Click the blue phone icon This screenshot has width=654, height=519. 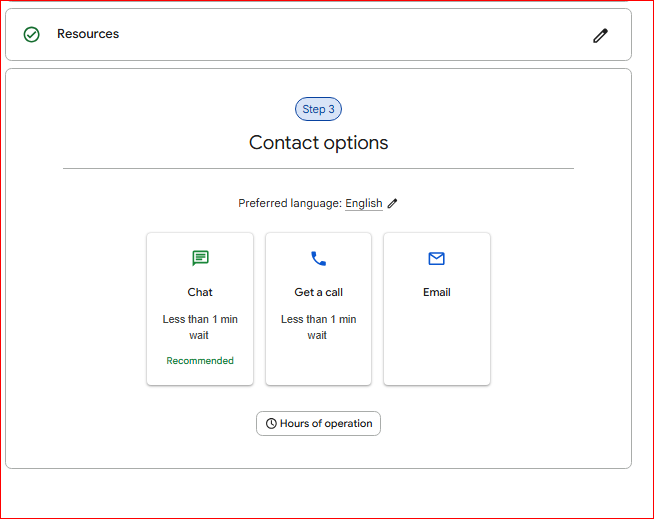click(318, 259)
